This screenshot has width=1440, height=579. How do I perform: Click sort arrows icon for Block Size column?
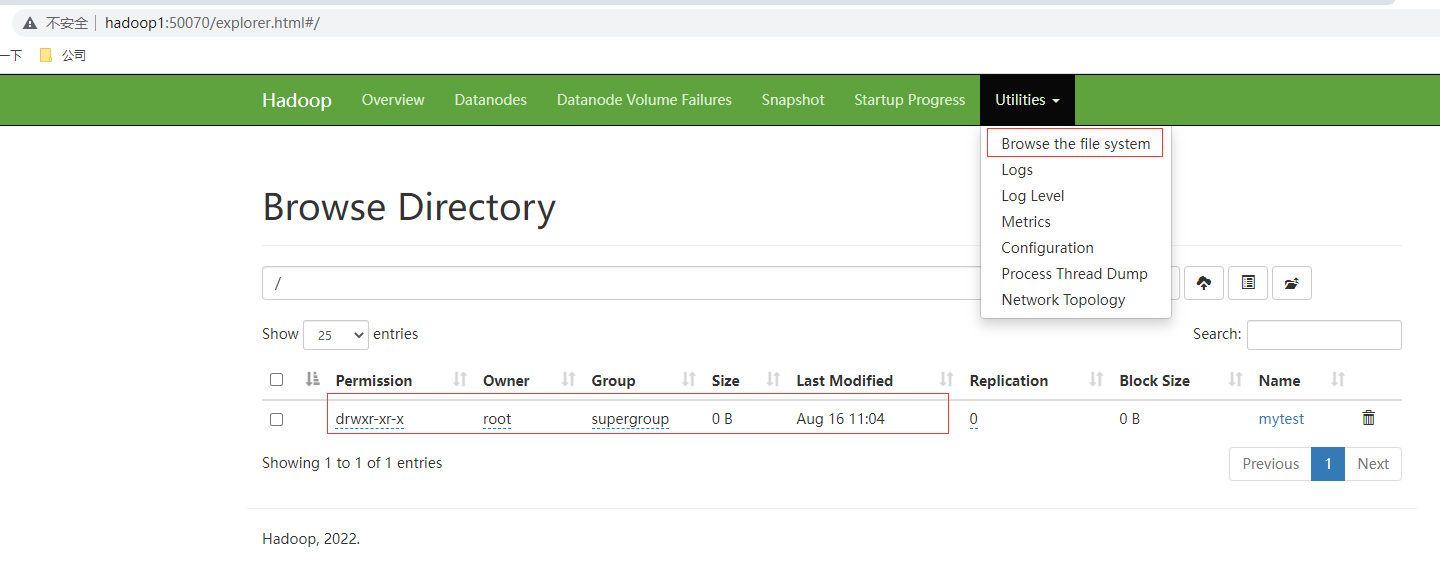click(1236, 379)
